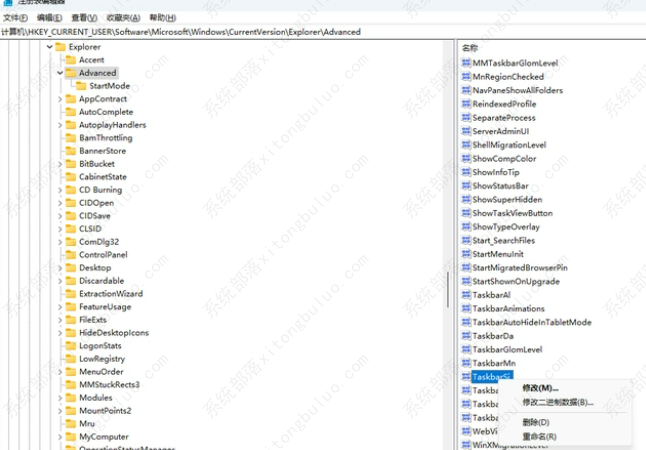
Task: Expand the CD Burning tree node
Action: point(60,190)
